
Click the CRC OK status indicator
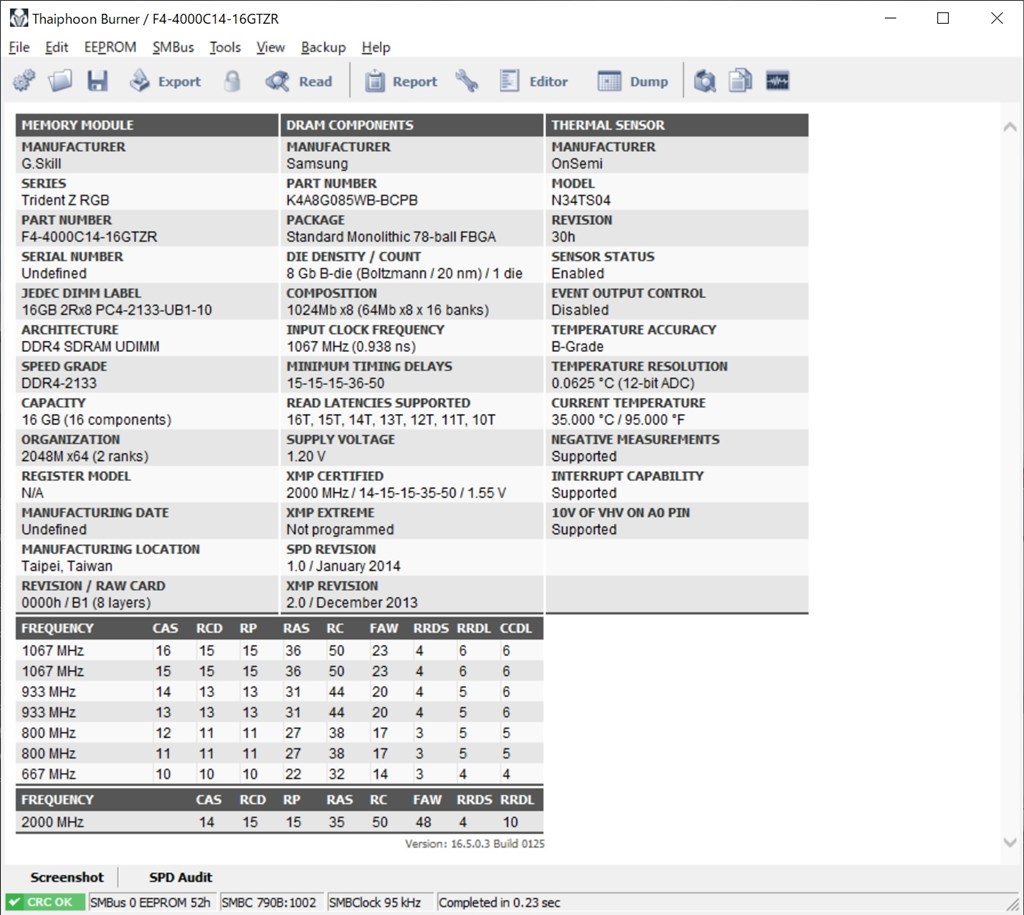[x=44, y=902]
